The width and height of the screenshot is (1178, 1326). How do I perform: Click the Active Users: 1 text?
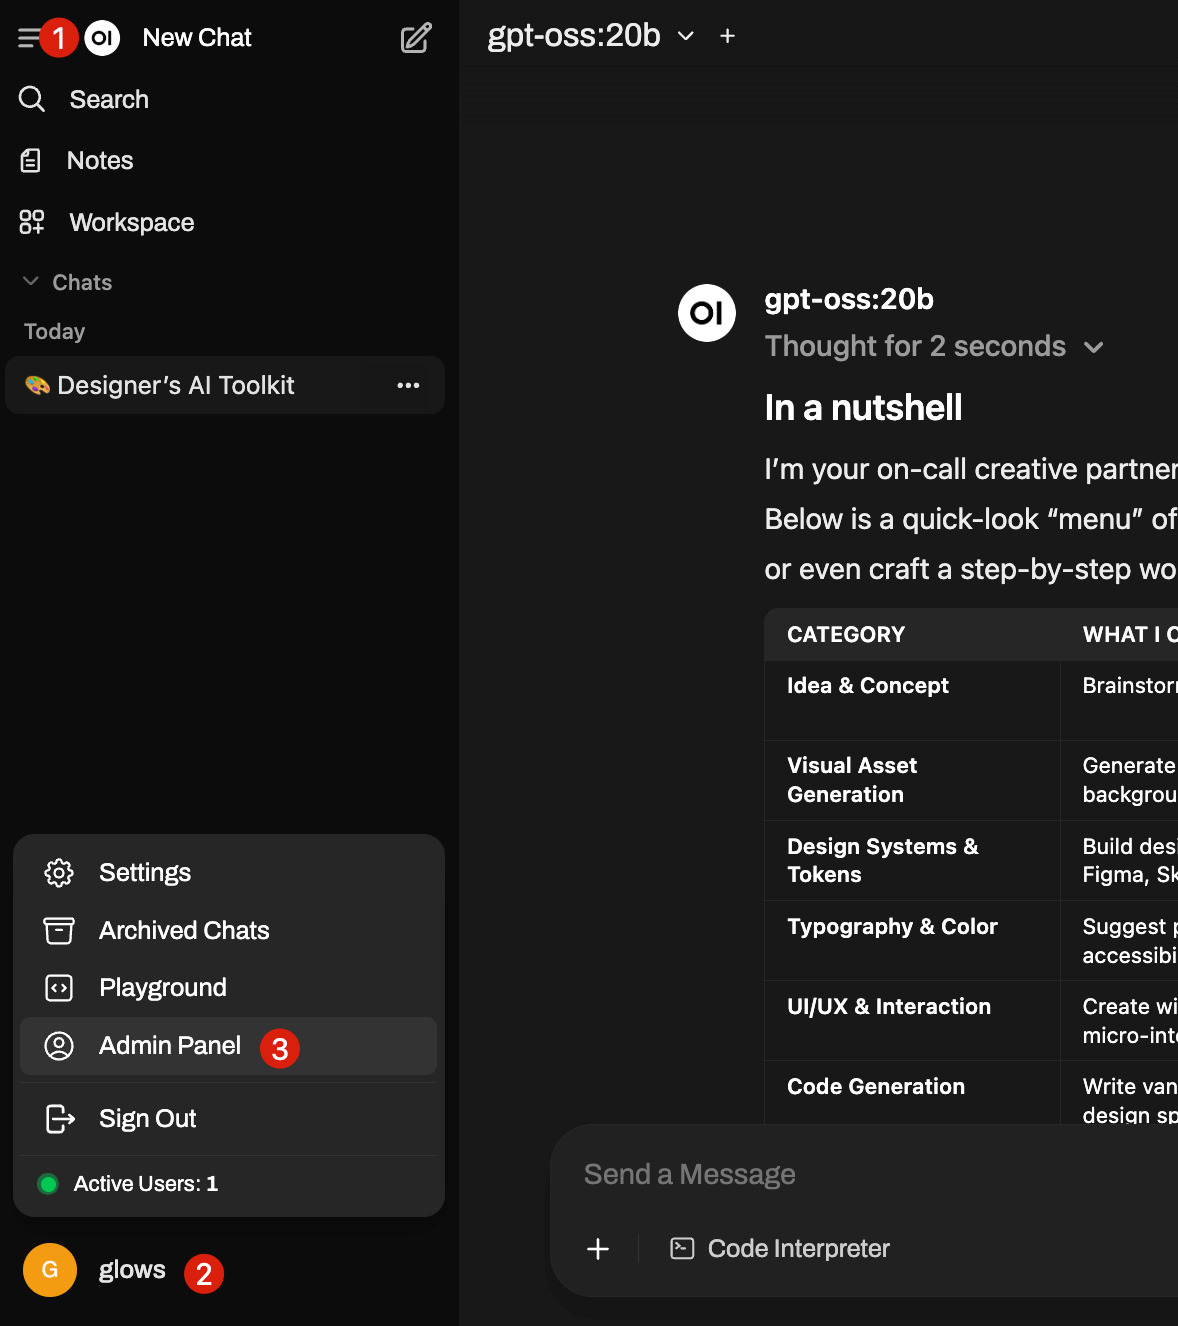pyautogui.click(x=146, y=1184)
